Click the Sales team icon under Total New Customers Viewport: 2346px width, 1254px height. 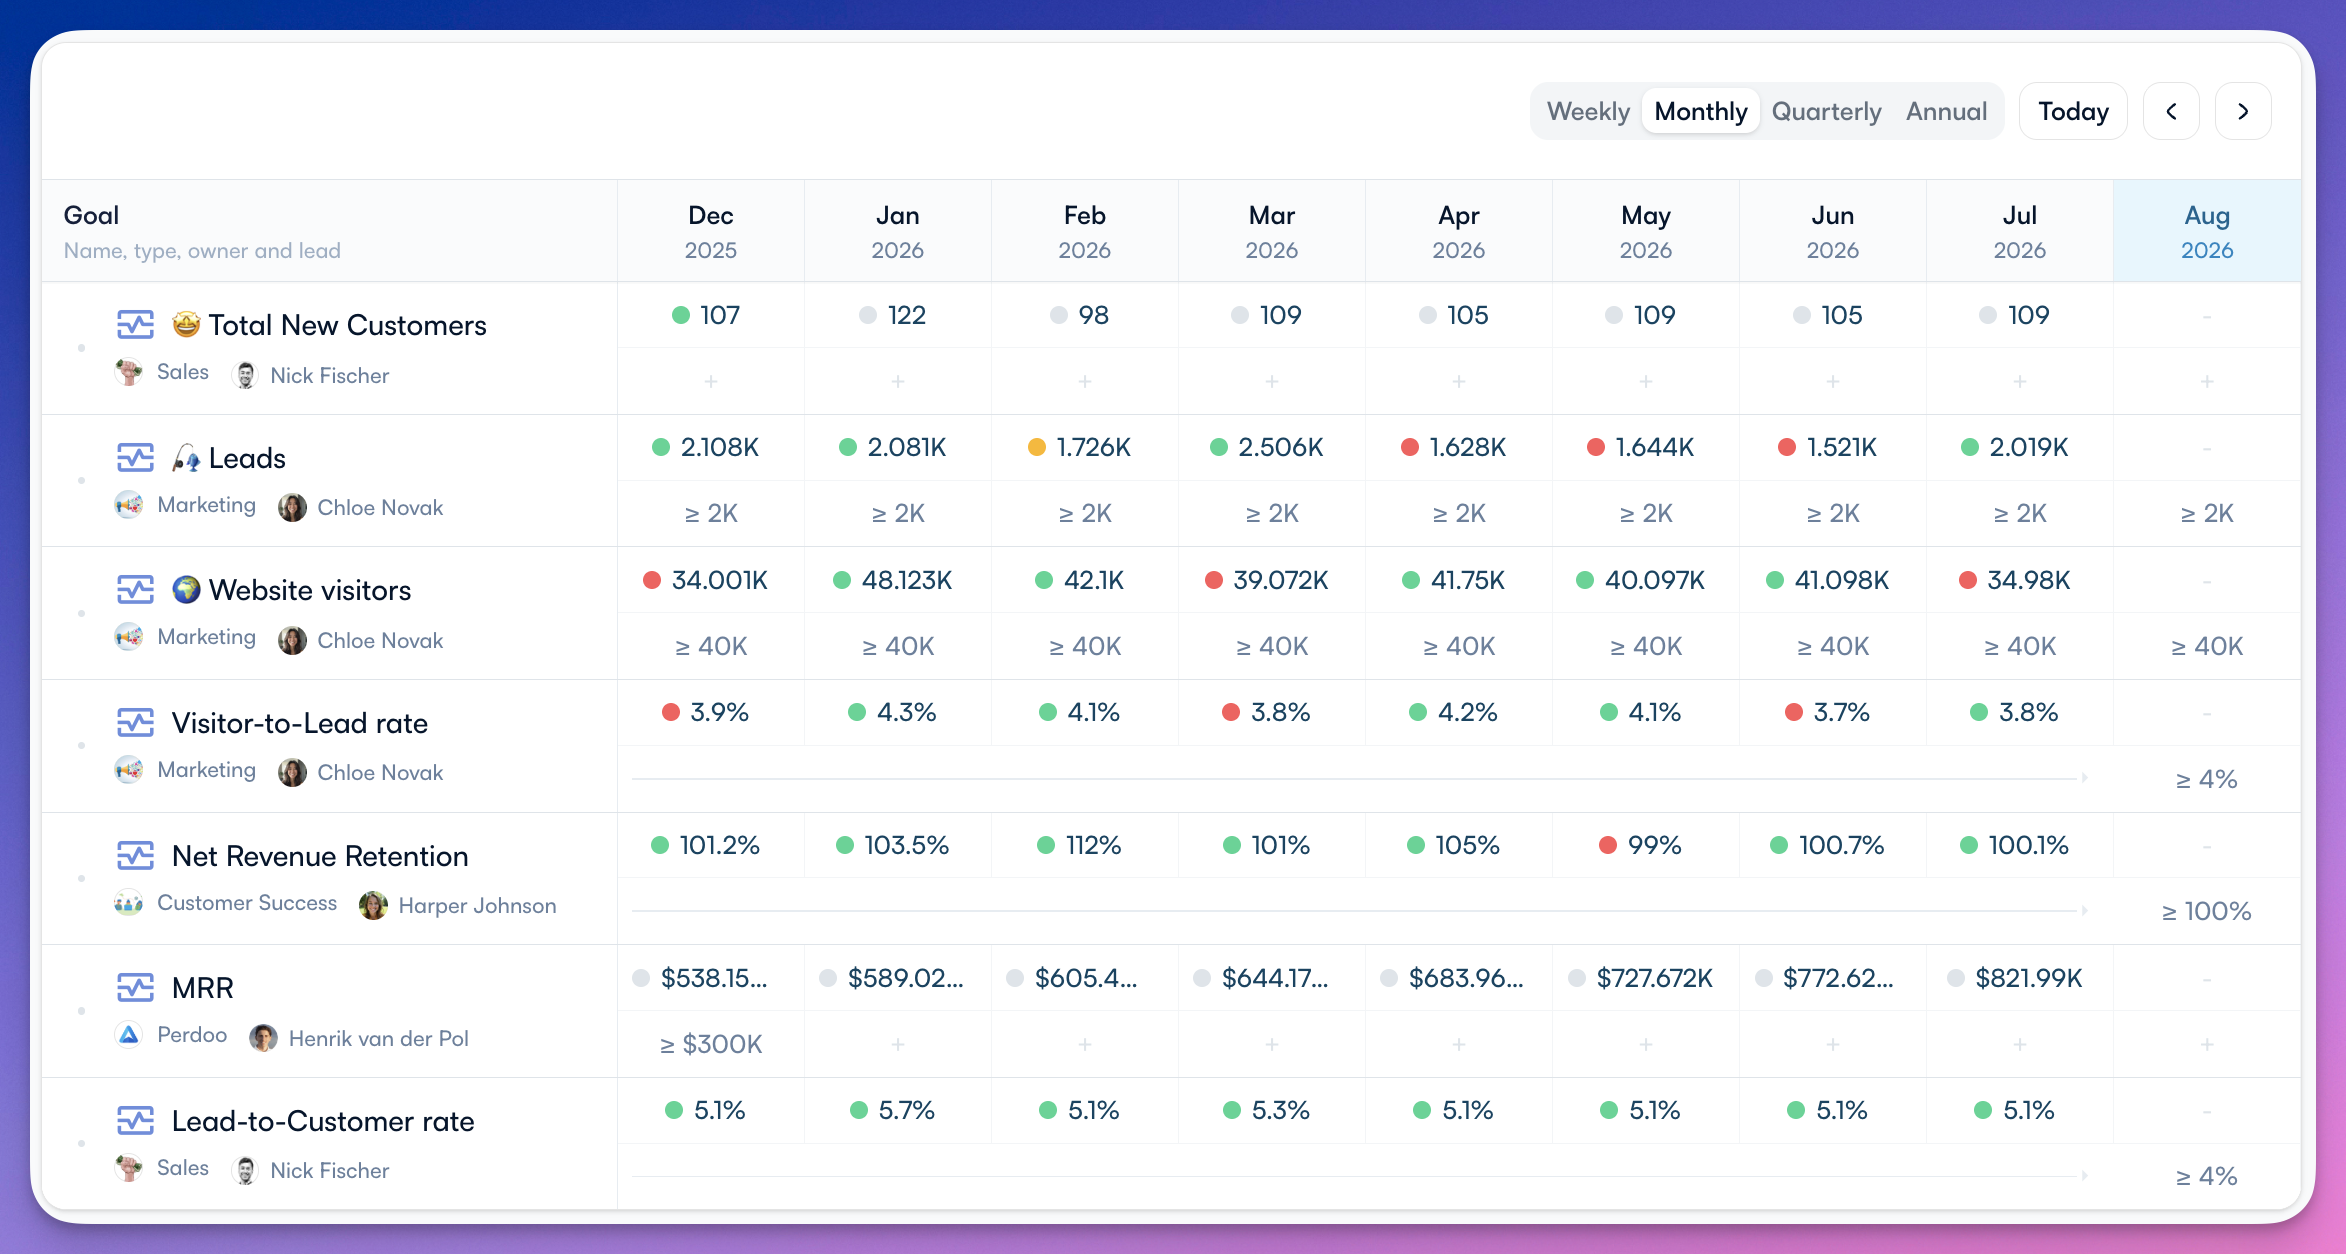click(129, 372)
